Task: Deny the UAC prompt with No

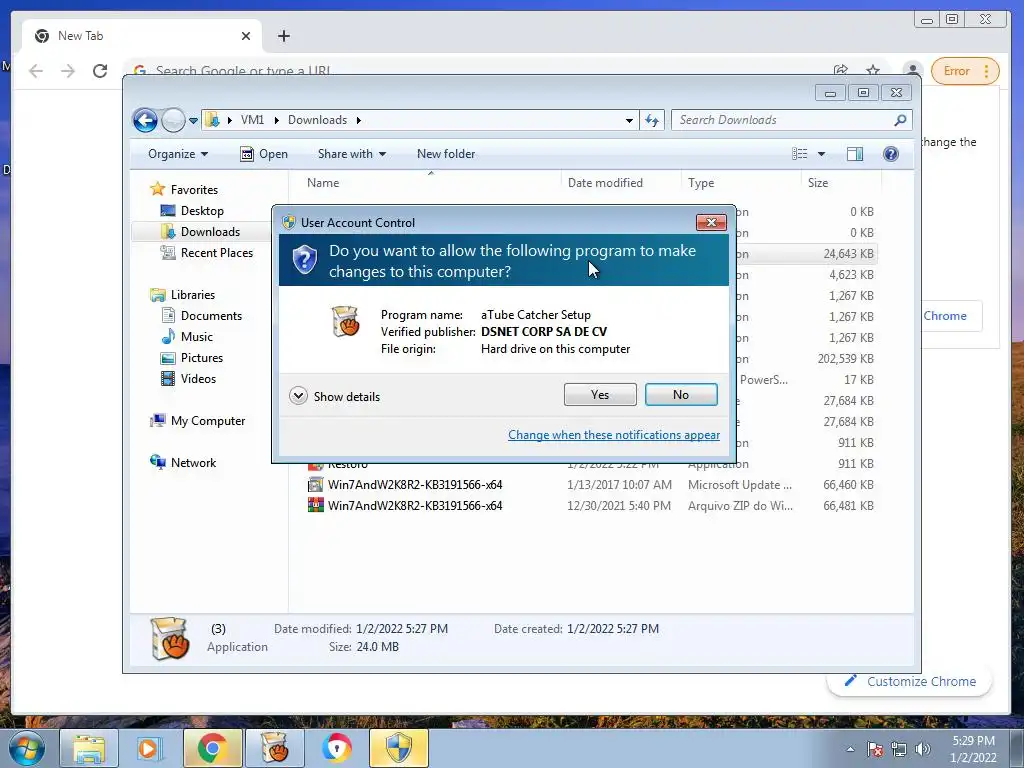Action: 680,394
